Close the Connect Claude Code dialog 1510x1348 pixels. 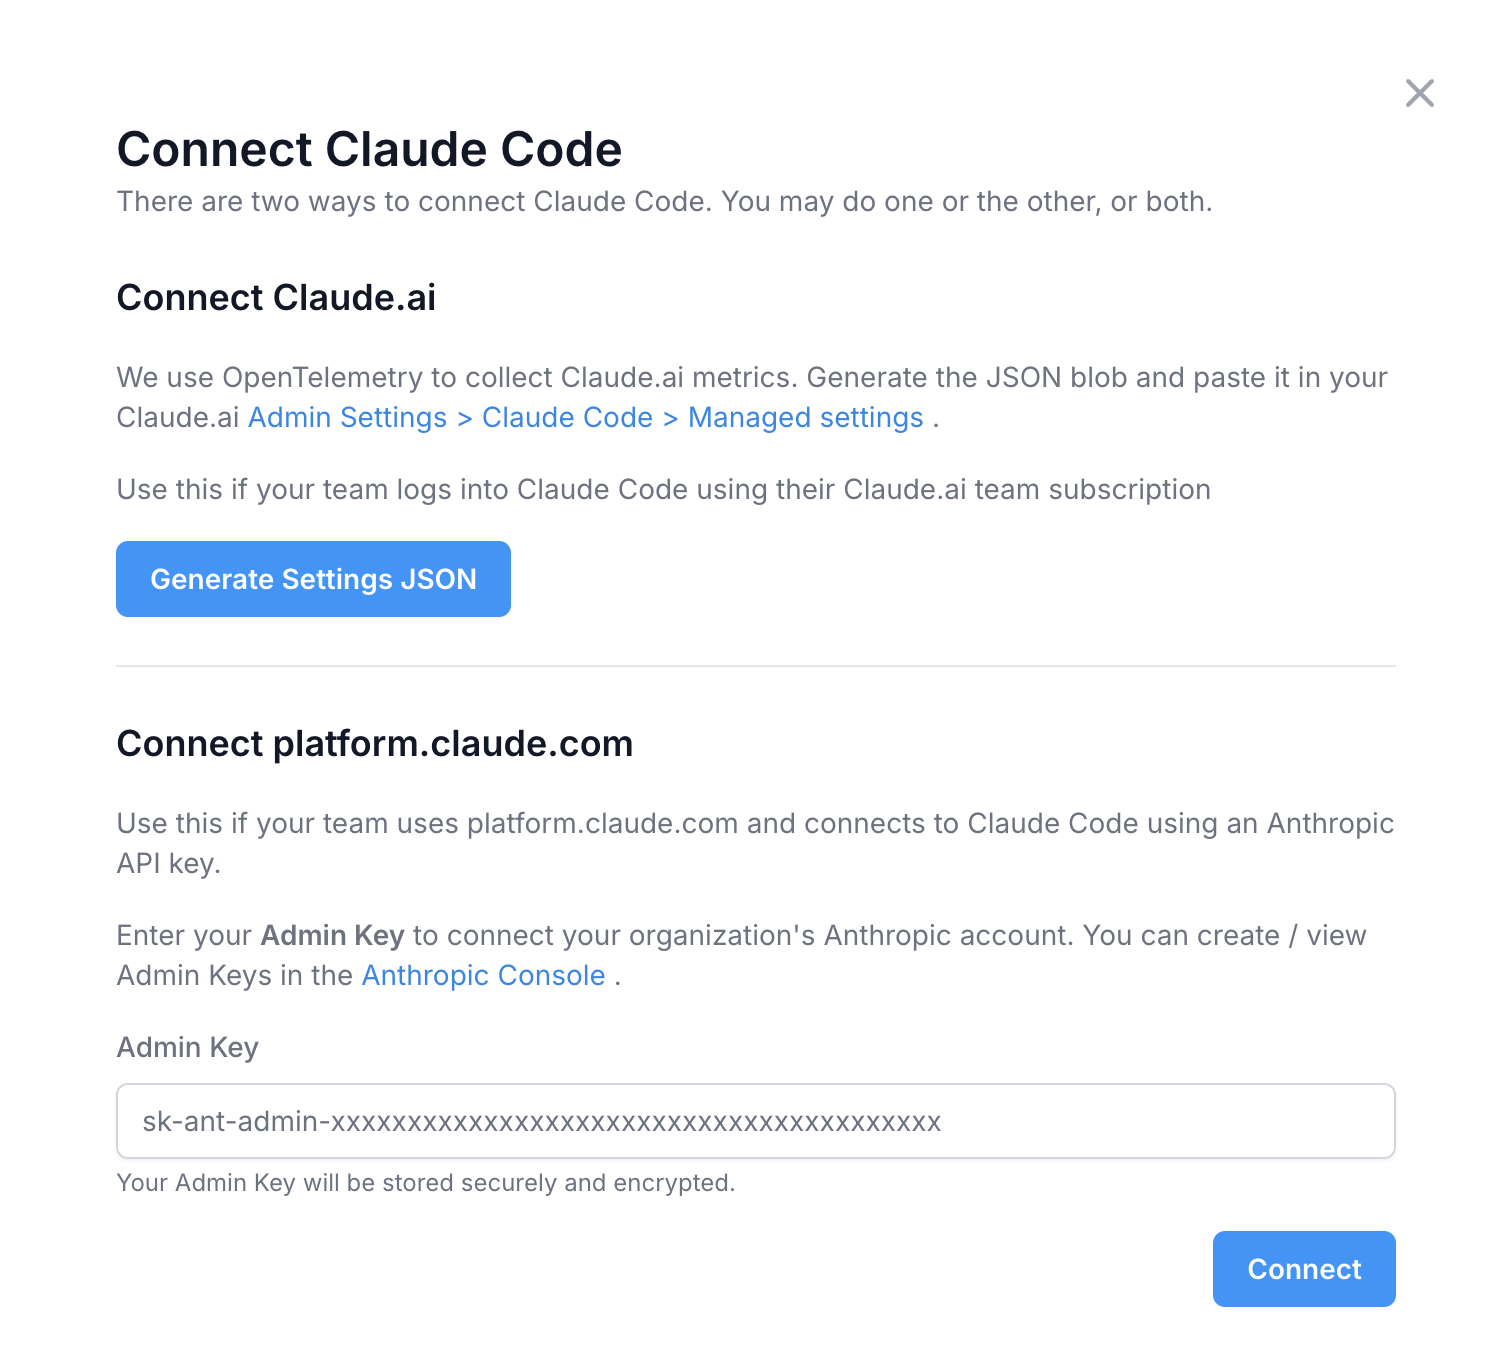point(1419,92)
